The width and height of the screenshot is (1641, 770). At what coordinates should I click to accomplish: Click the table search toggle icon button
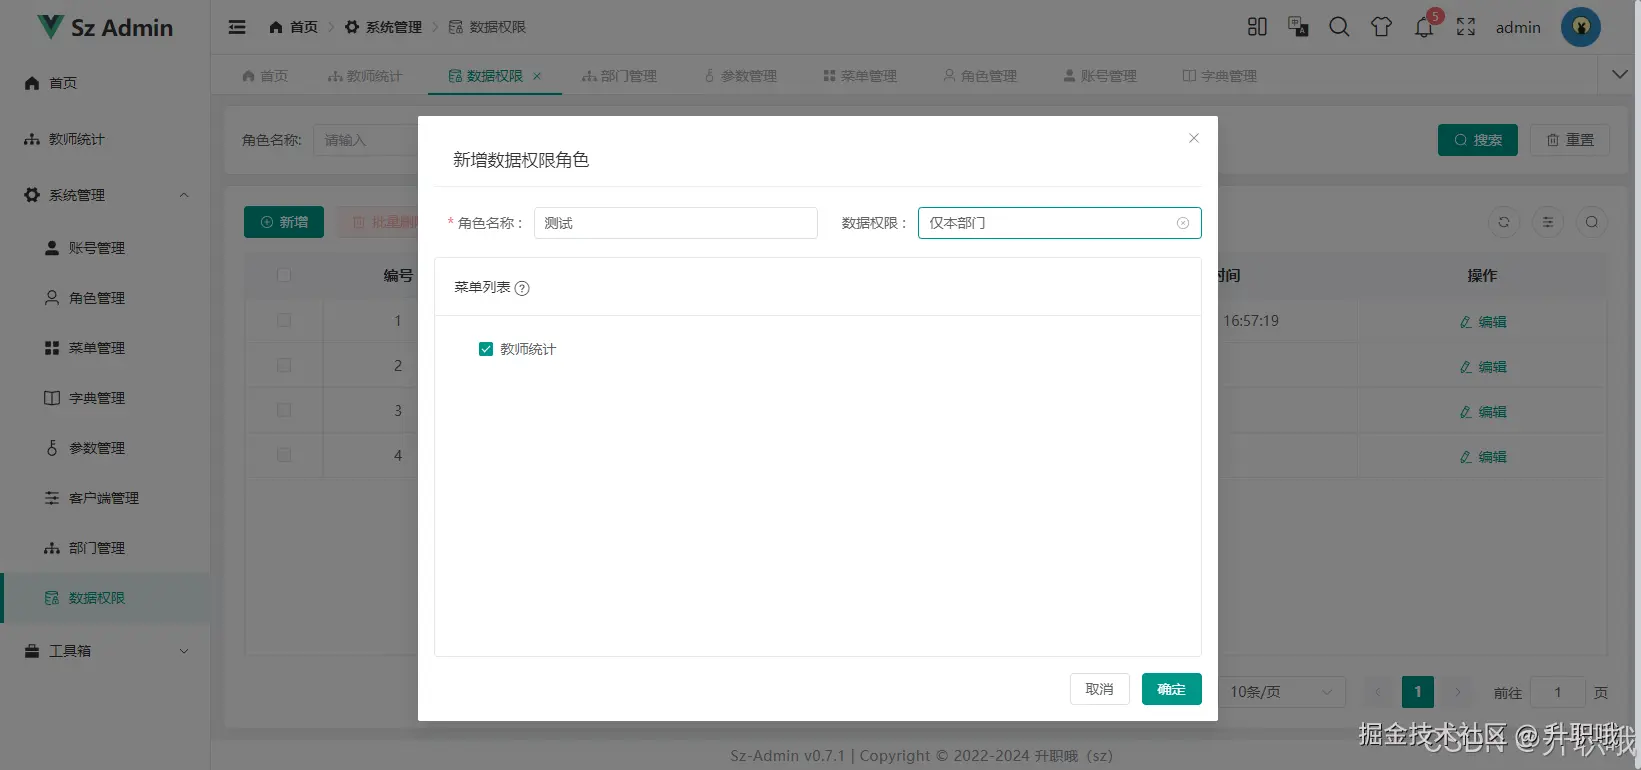point(1592,222)
